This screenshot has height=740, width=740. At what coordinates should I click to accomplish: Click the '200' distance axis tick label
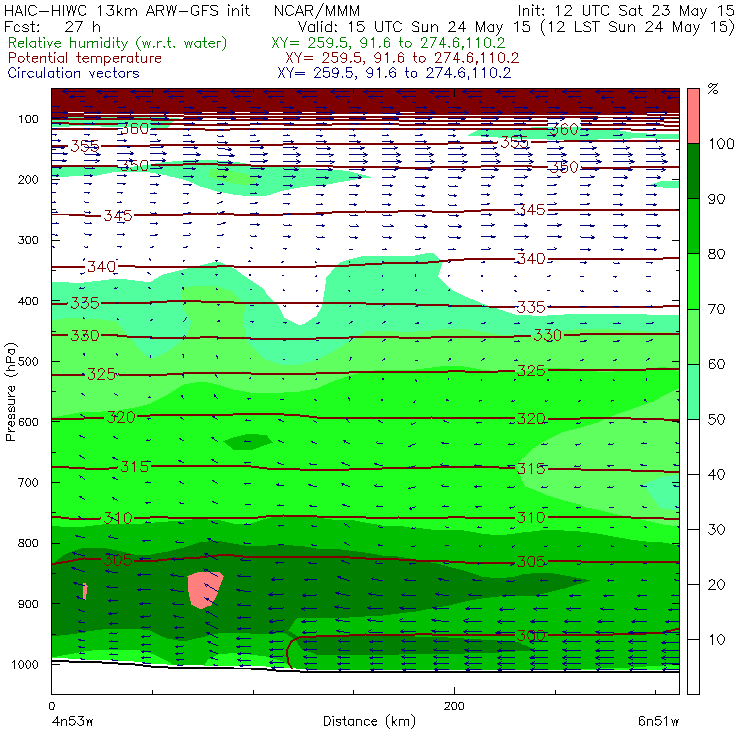pos(454,706)
